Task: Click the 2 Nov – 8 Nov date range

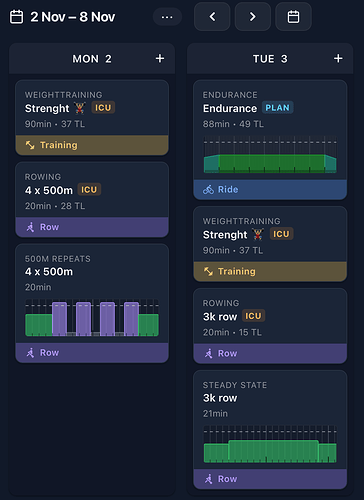Action: [73, 17]
